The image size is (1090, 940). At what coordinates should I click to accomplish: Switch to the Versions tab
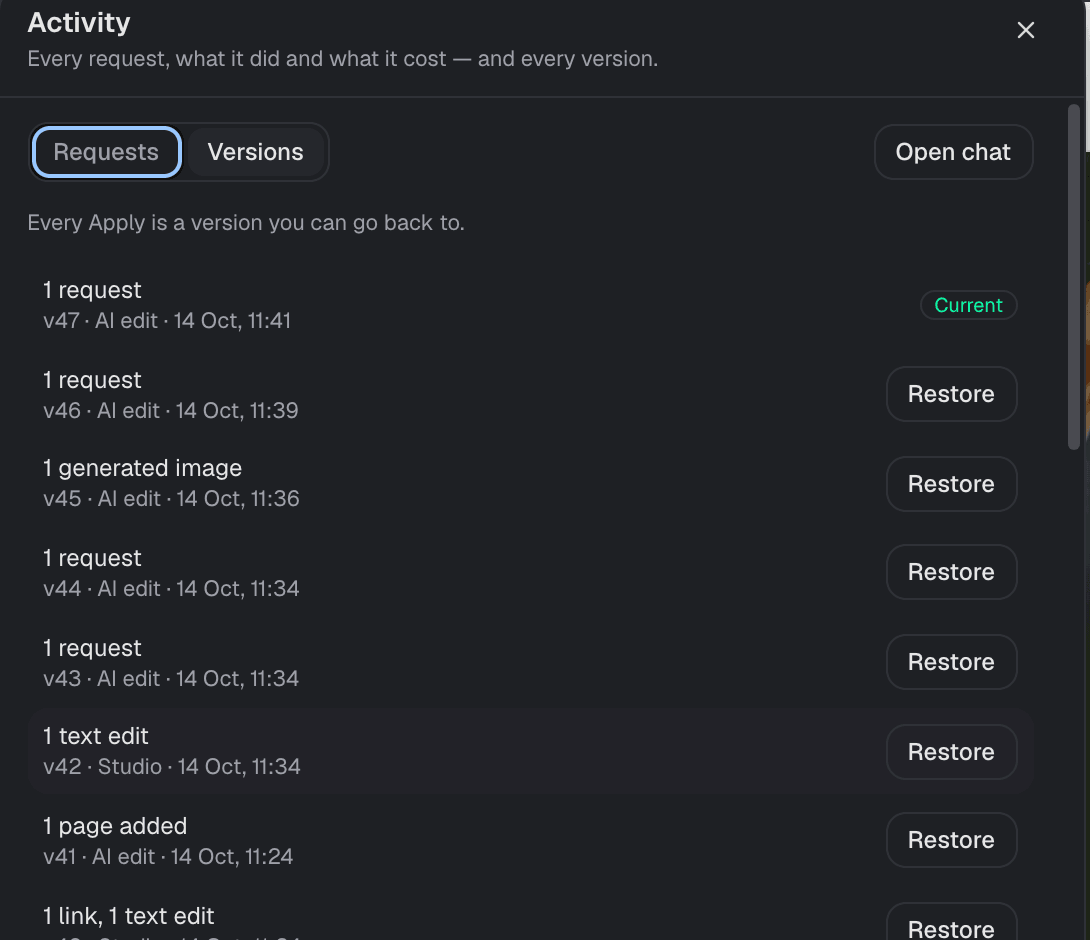(x=255, y=152)
